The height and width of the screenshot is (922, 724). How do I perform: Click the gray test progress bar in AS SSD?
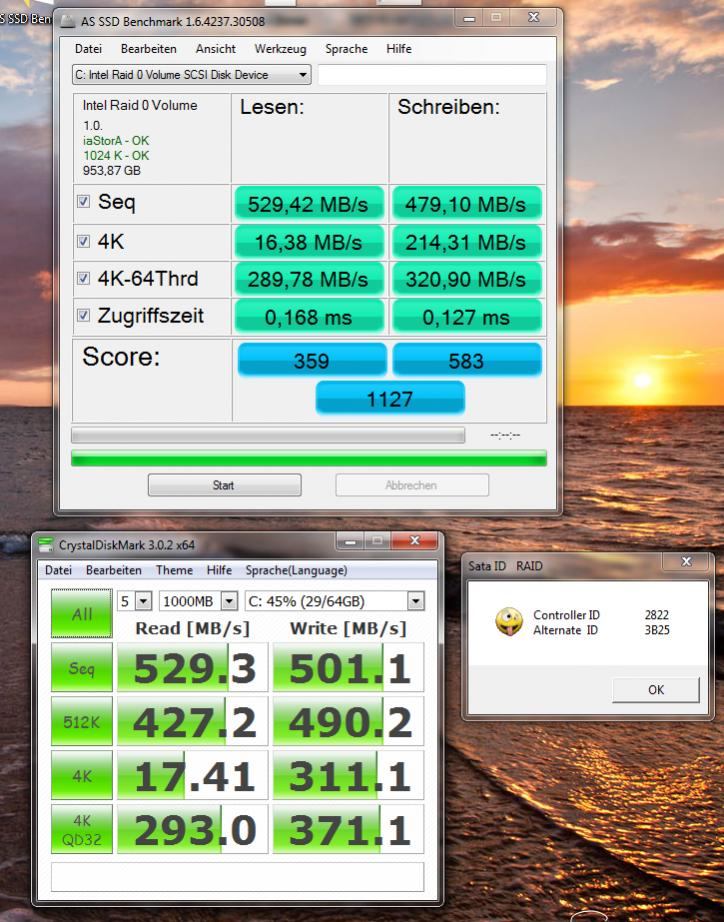click(268, 435)
